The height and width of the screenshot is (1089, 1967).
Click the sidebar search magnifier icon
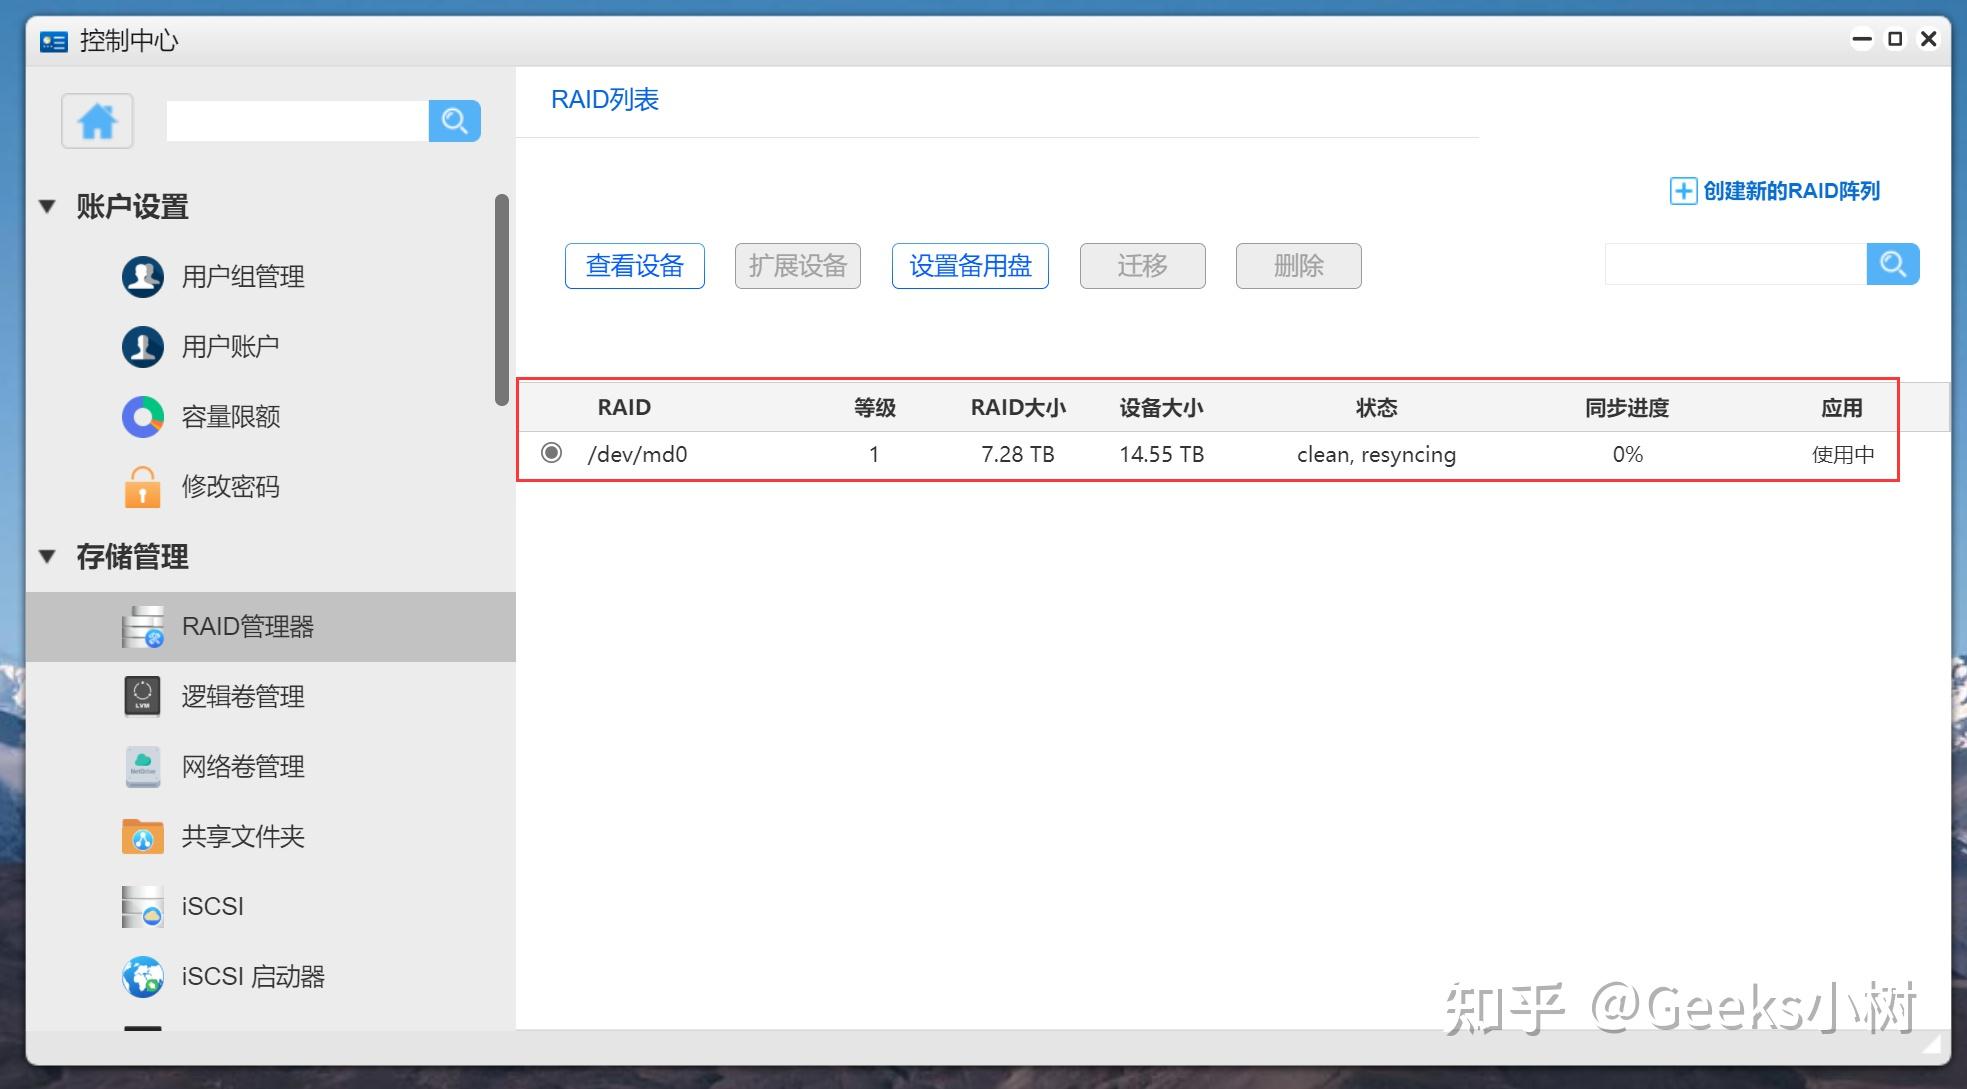tap(454, 121)
